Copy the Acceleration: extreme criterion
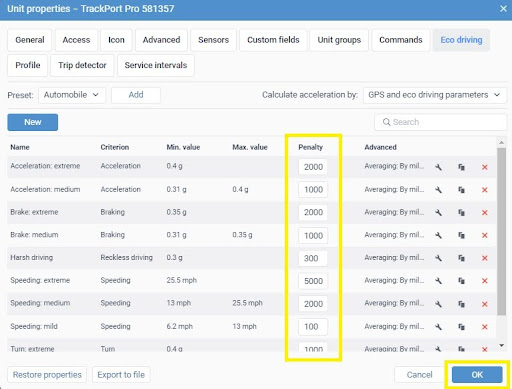 coord(461,167)
